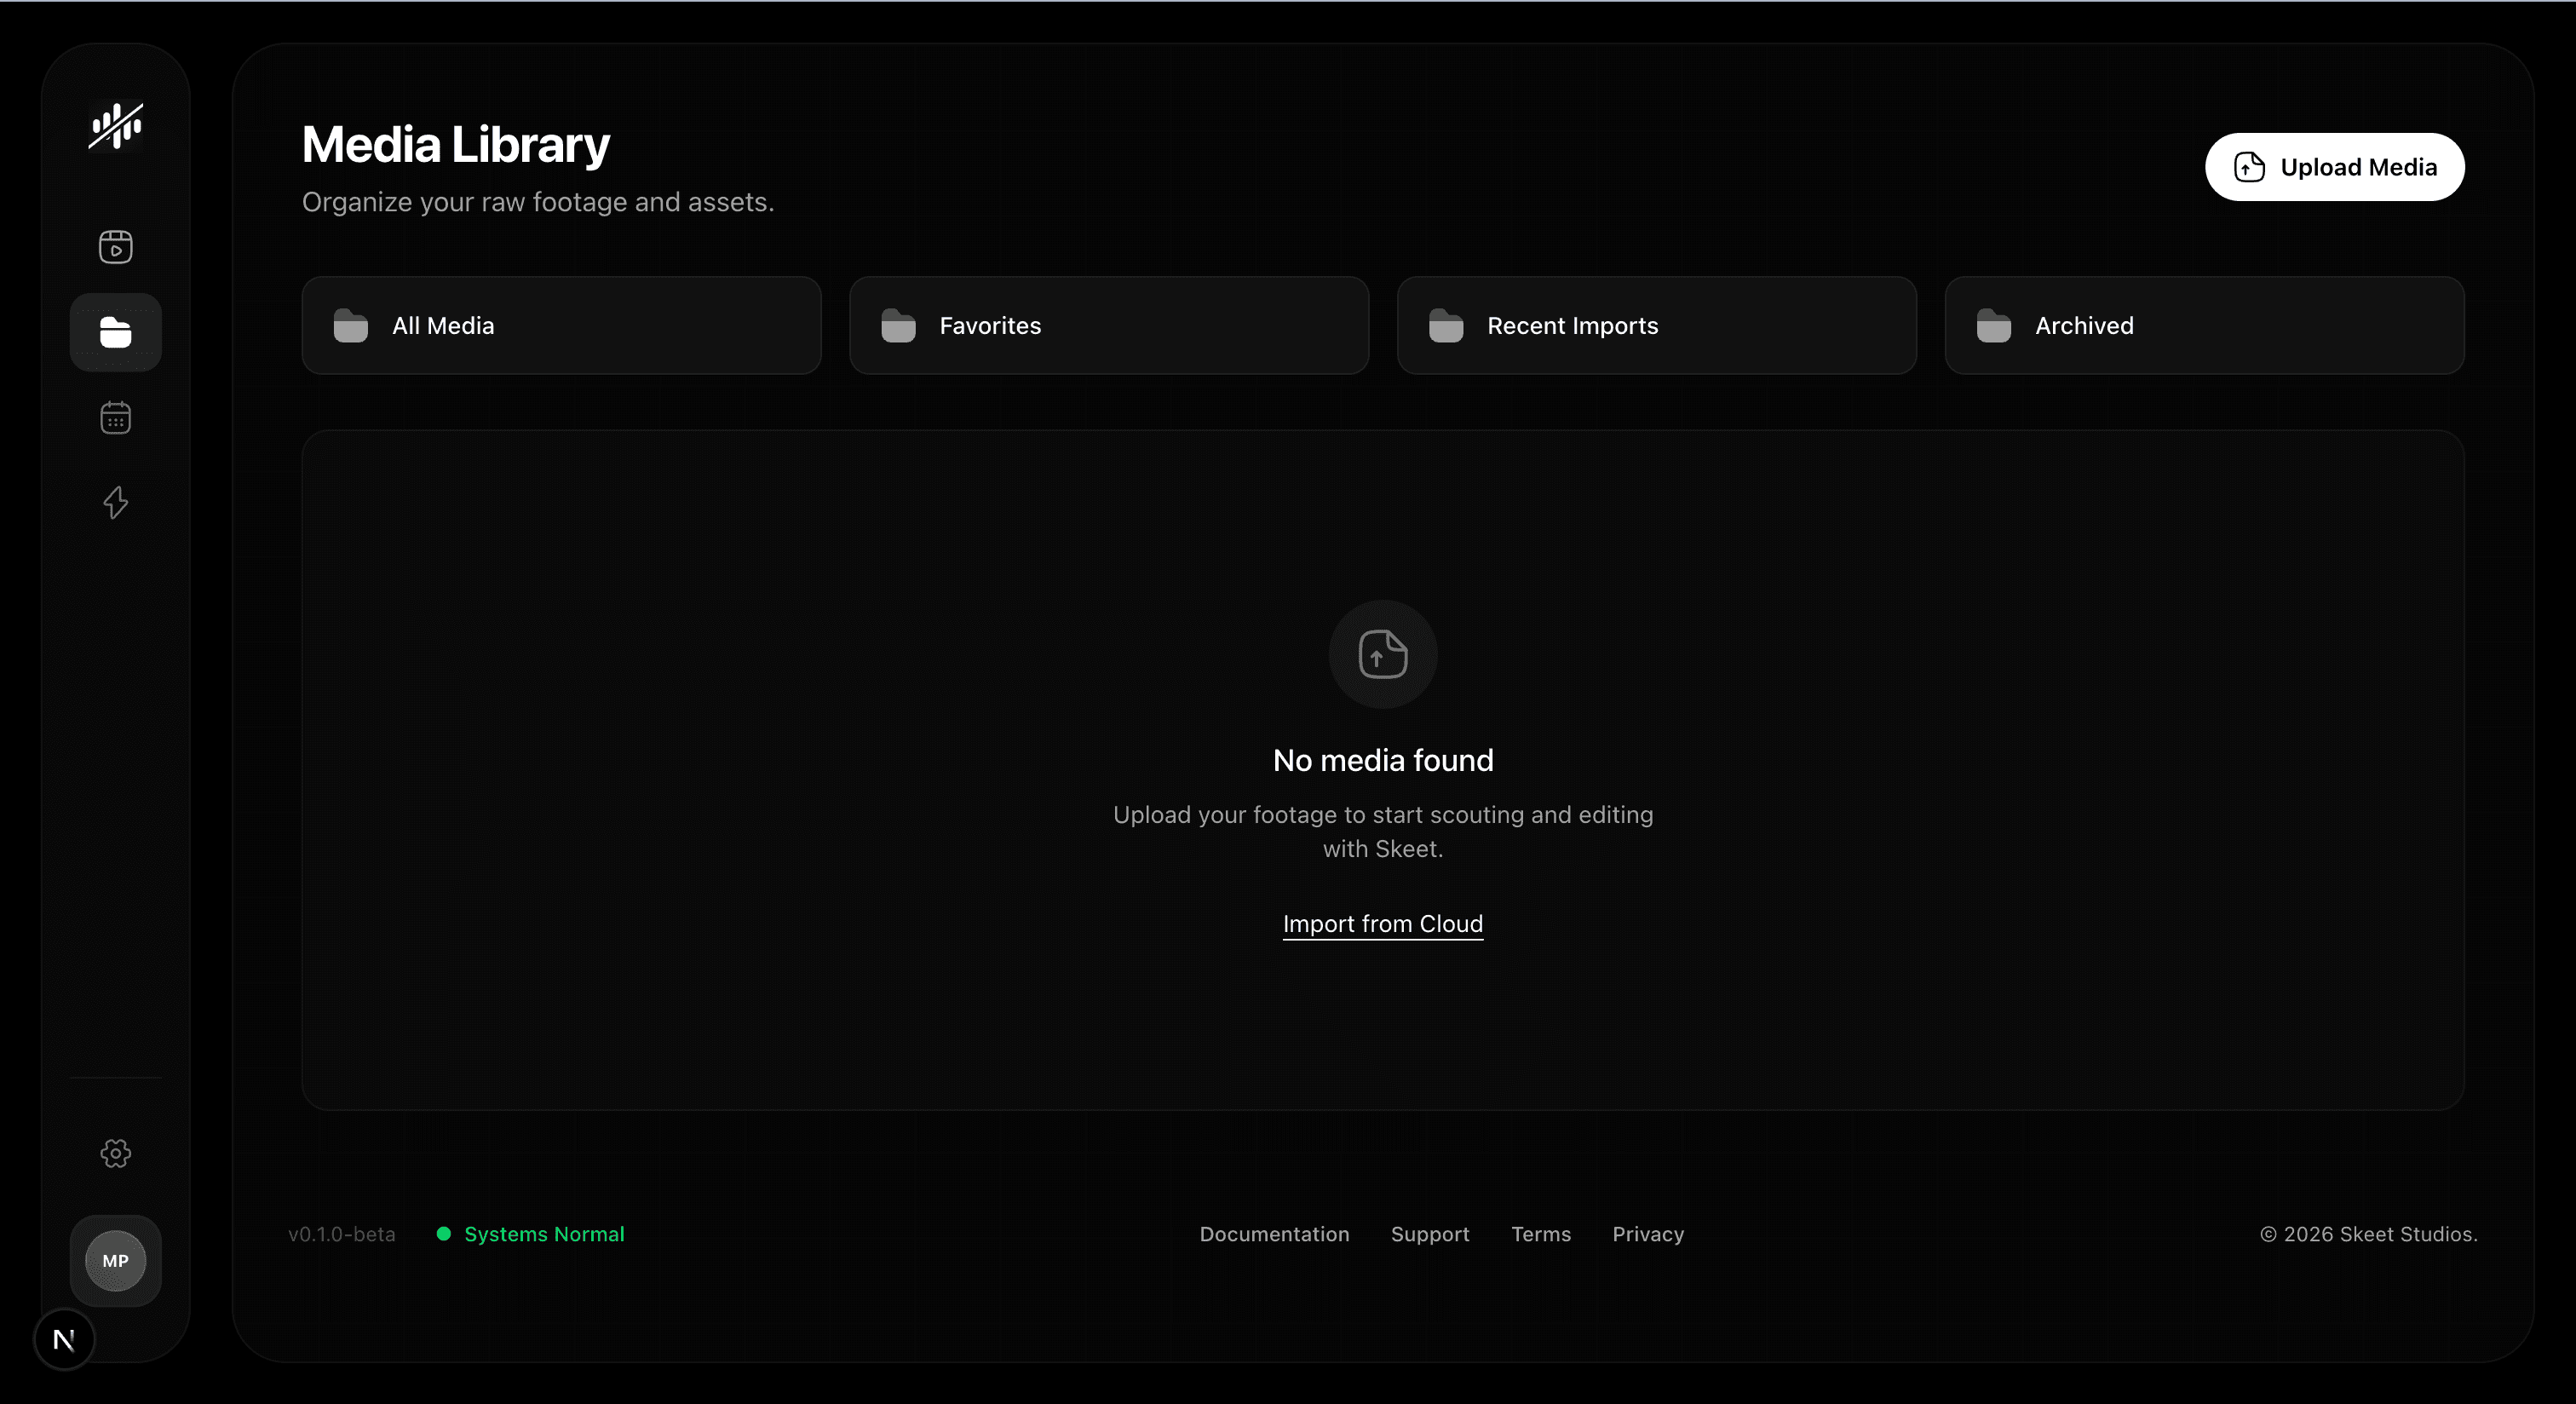The height and width of the screenshot is (1404, 2576).
Task: Click the upload icon in empty state
Action: click(1382, 654)
